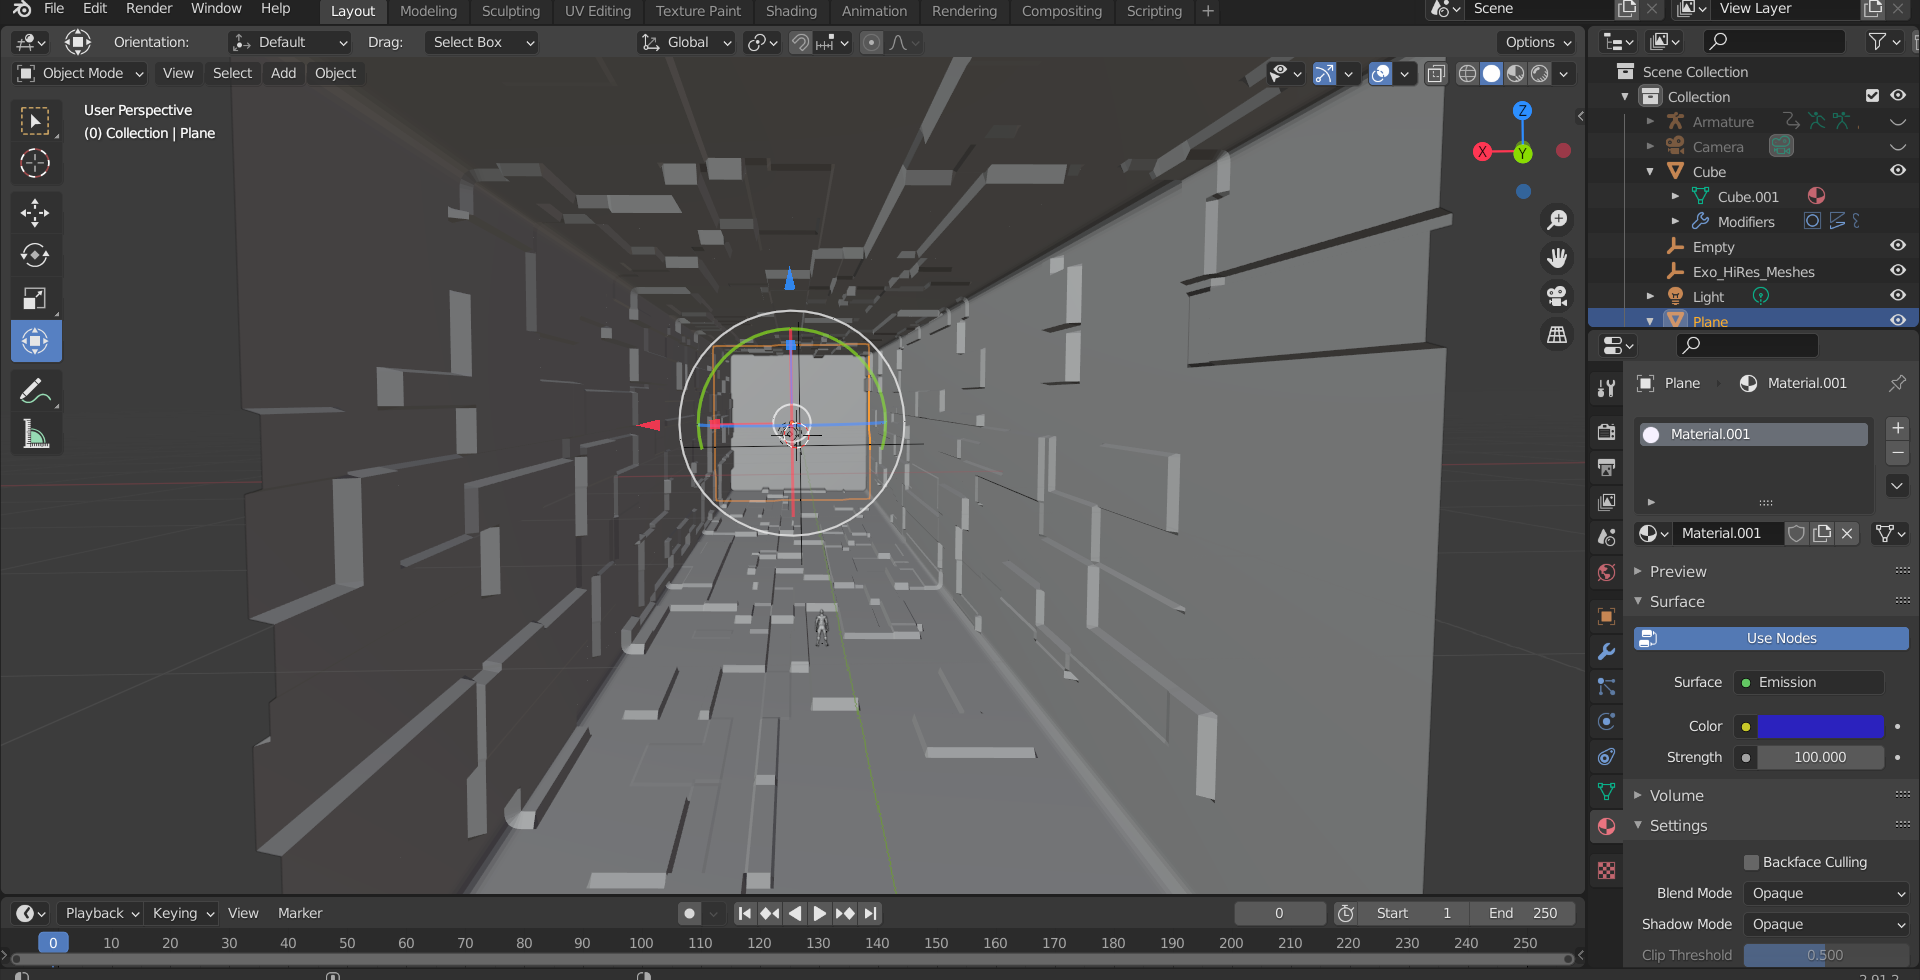
Task: Open the Add menu in viewport header
Action: pyautogui.click(x=283, y=73)
